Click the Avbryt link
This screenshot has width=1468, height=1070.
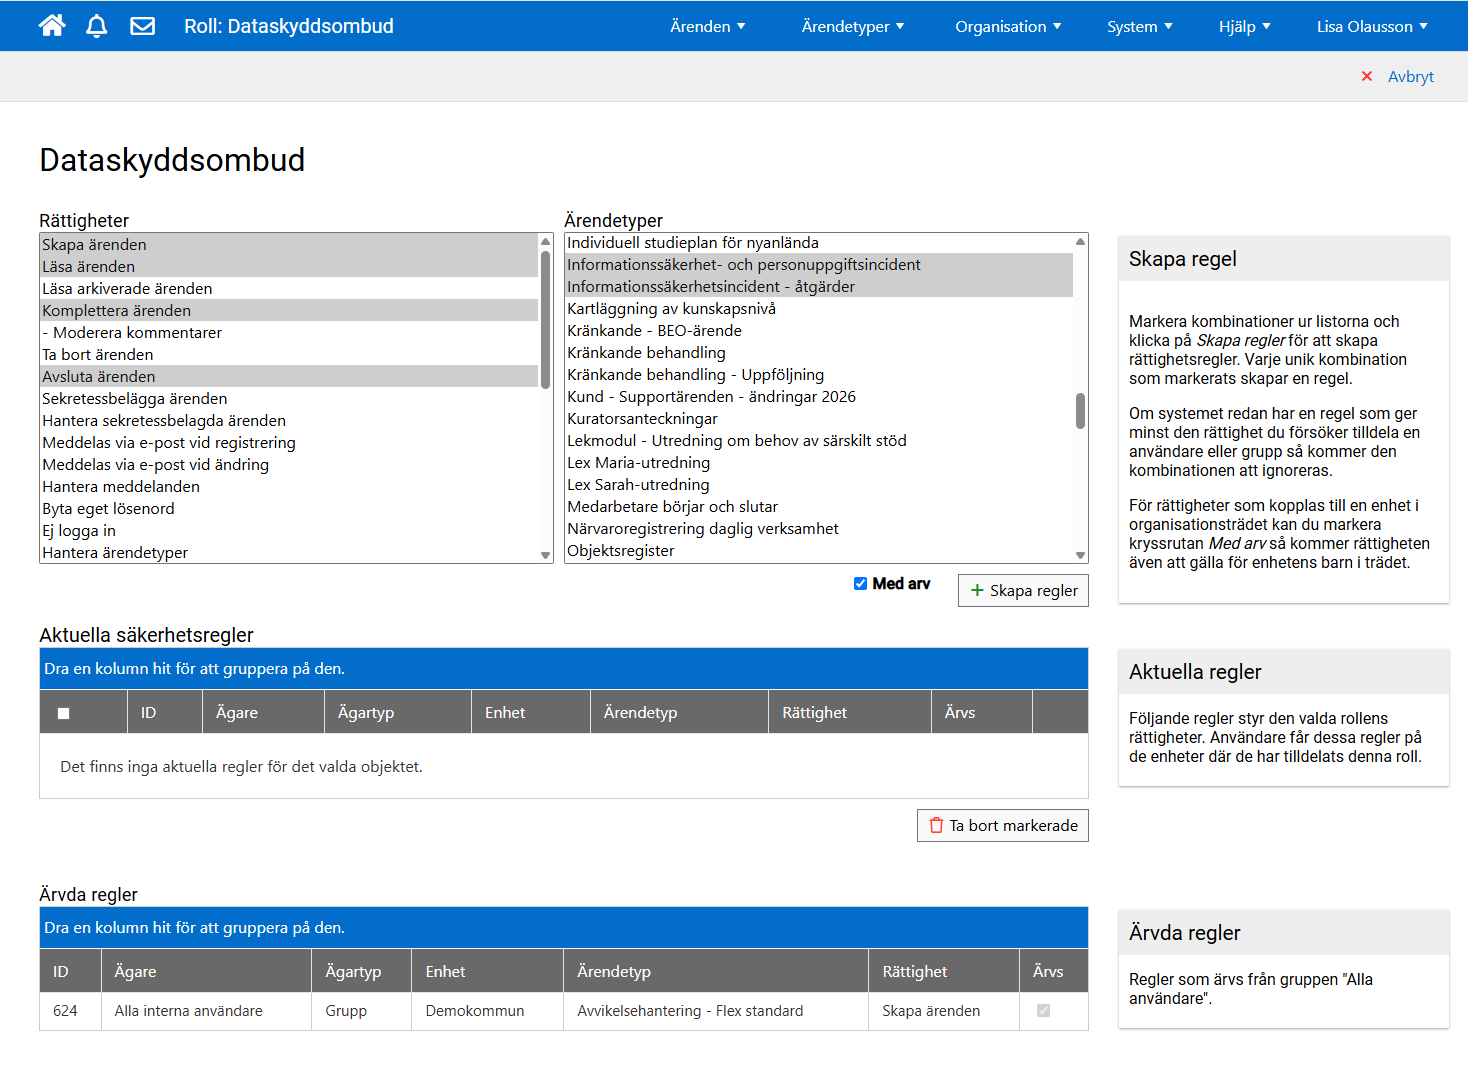pyautogui.click(x=1410, y=76)
